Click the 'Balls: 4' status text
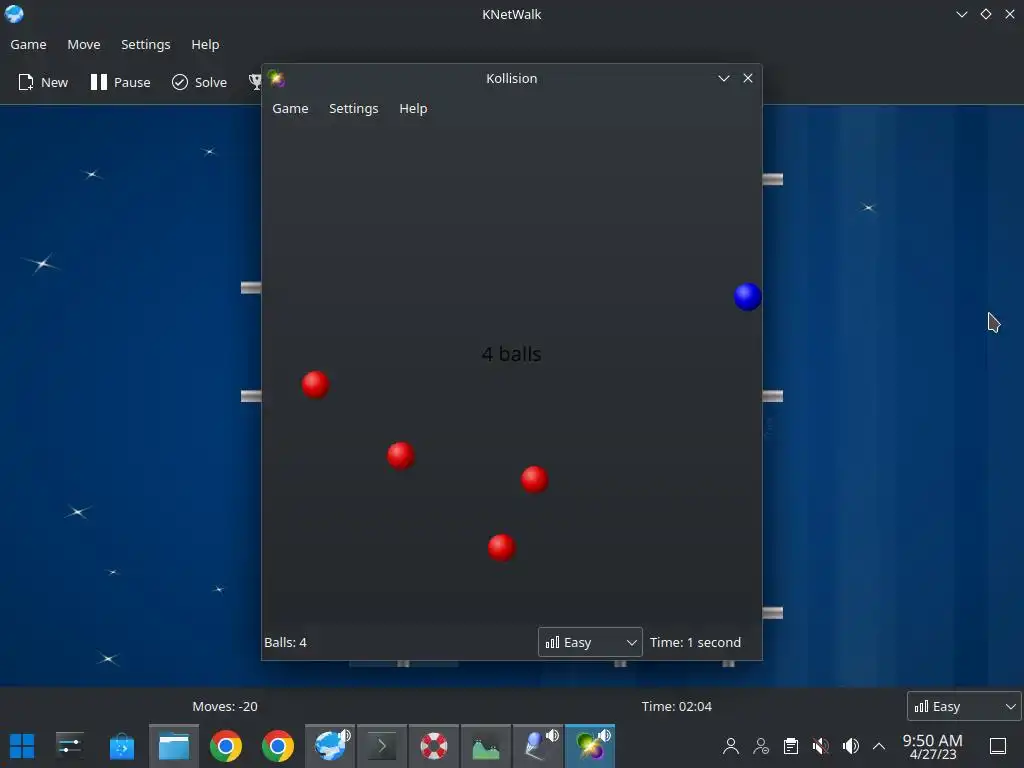Screen dimensions: 1024x768 (285, 642)
